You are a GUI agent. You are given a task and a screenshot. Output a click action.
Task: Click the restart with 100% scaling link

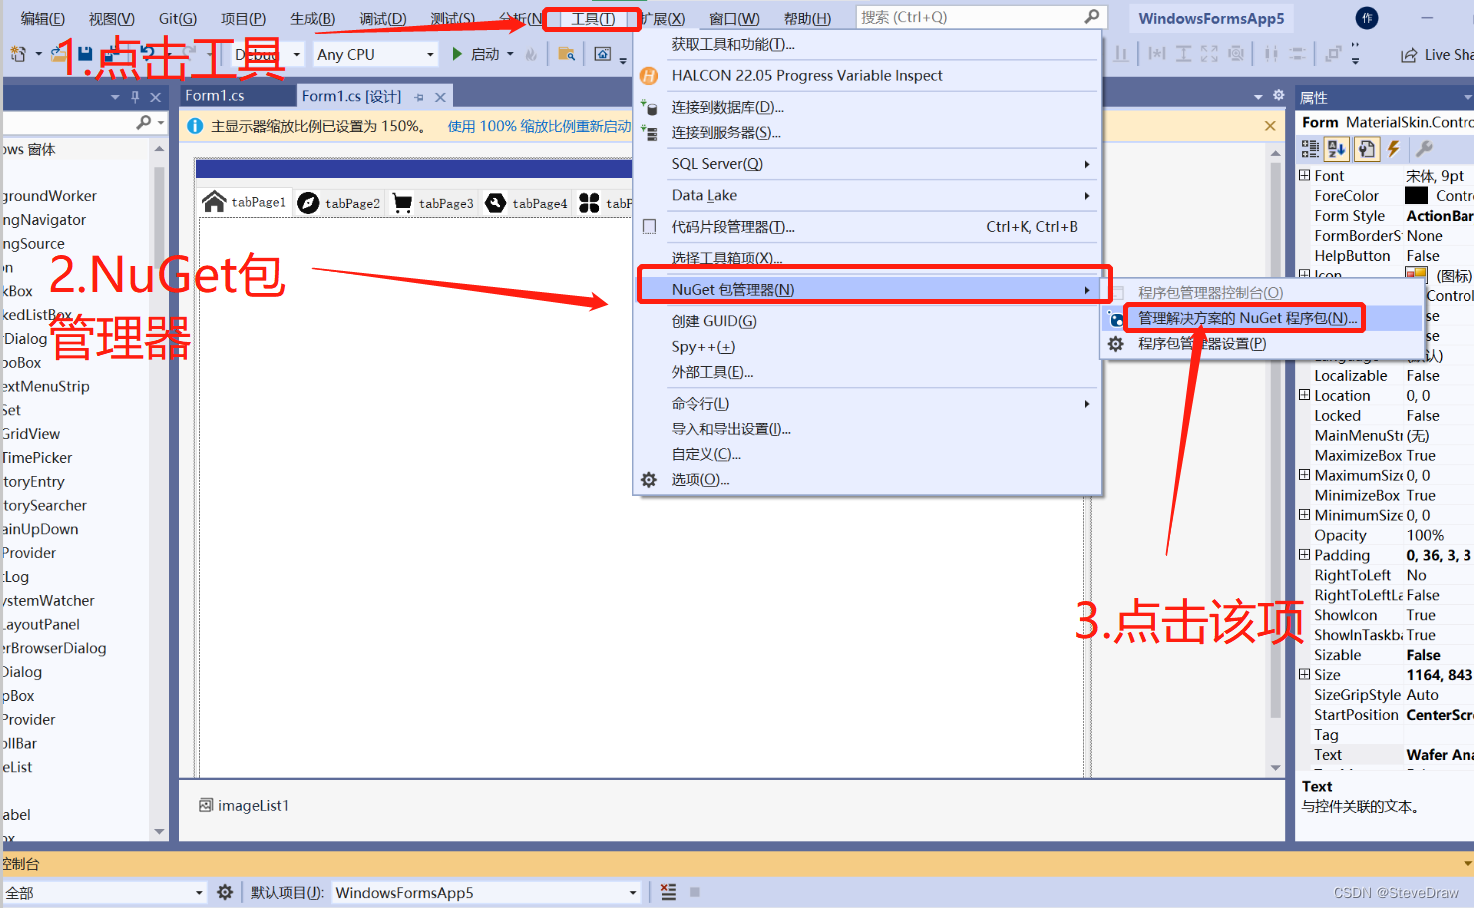point(540,126)
